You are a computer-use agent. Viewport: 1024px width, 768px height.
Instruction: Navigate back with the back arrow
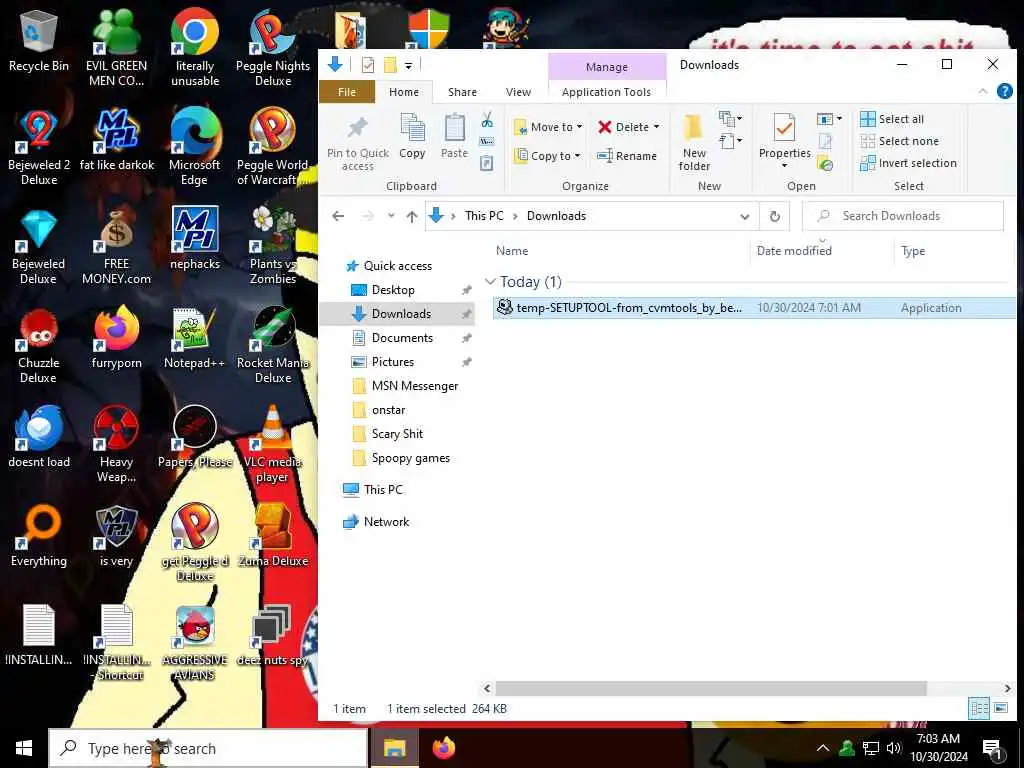pyautogui.click(x=338, y=216)
